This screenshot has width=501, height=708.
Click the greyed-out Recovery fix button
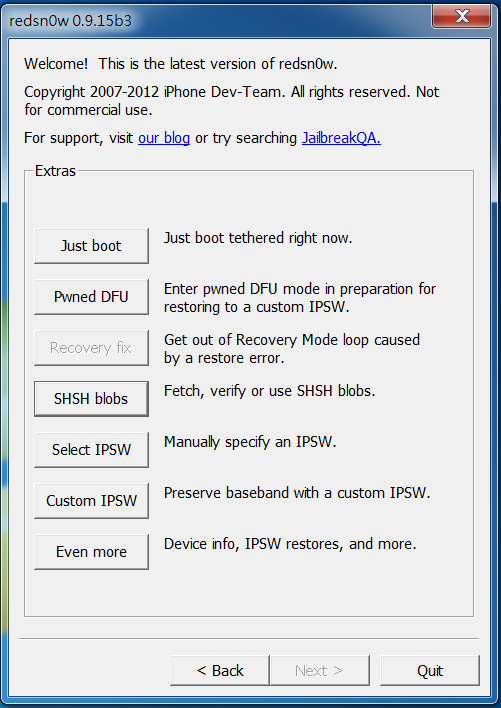coord(91,348)
